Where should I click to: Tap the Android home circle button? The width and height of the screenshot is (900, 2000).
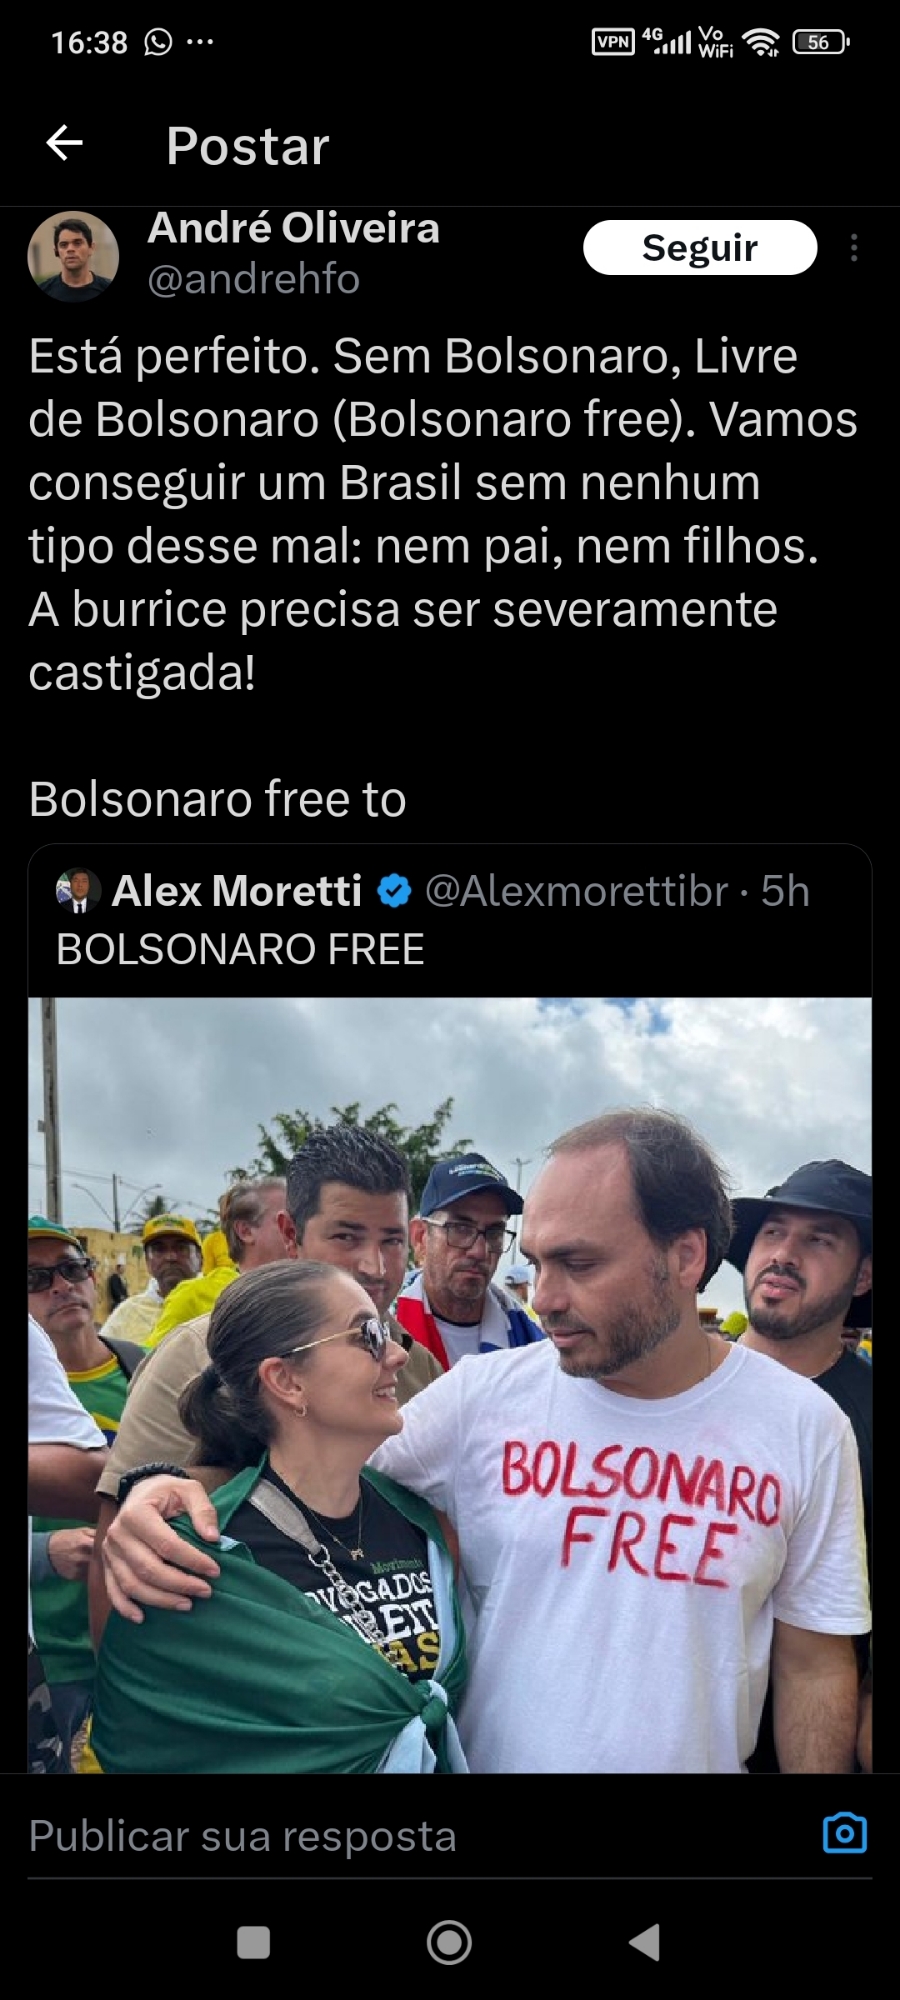coord(449,1943)
